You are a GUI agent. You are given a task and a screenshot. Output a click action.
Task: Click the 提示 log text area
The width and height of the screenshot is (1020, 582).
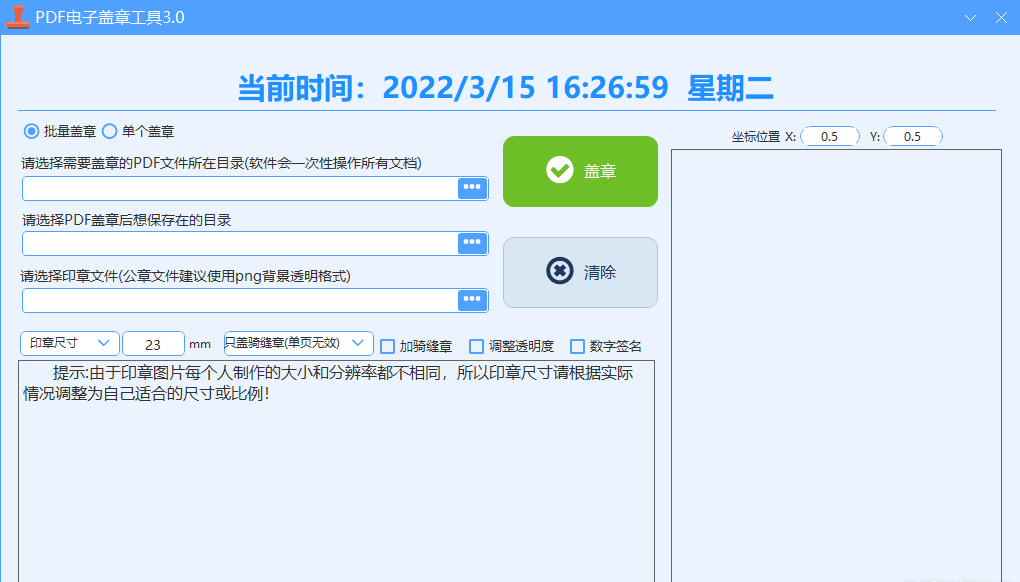pos(336,471)
